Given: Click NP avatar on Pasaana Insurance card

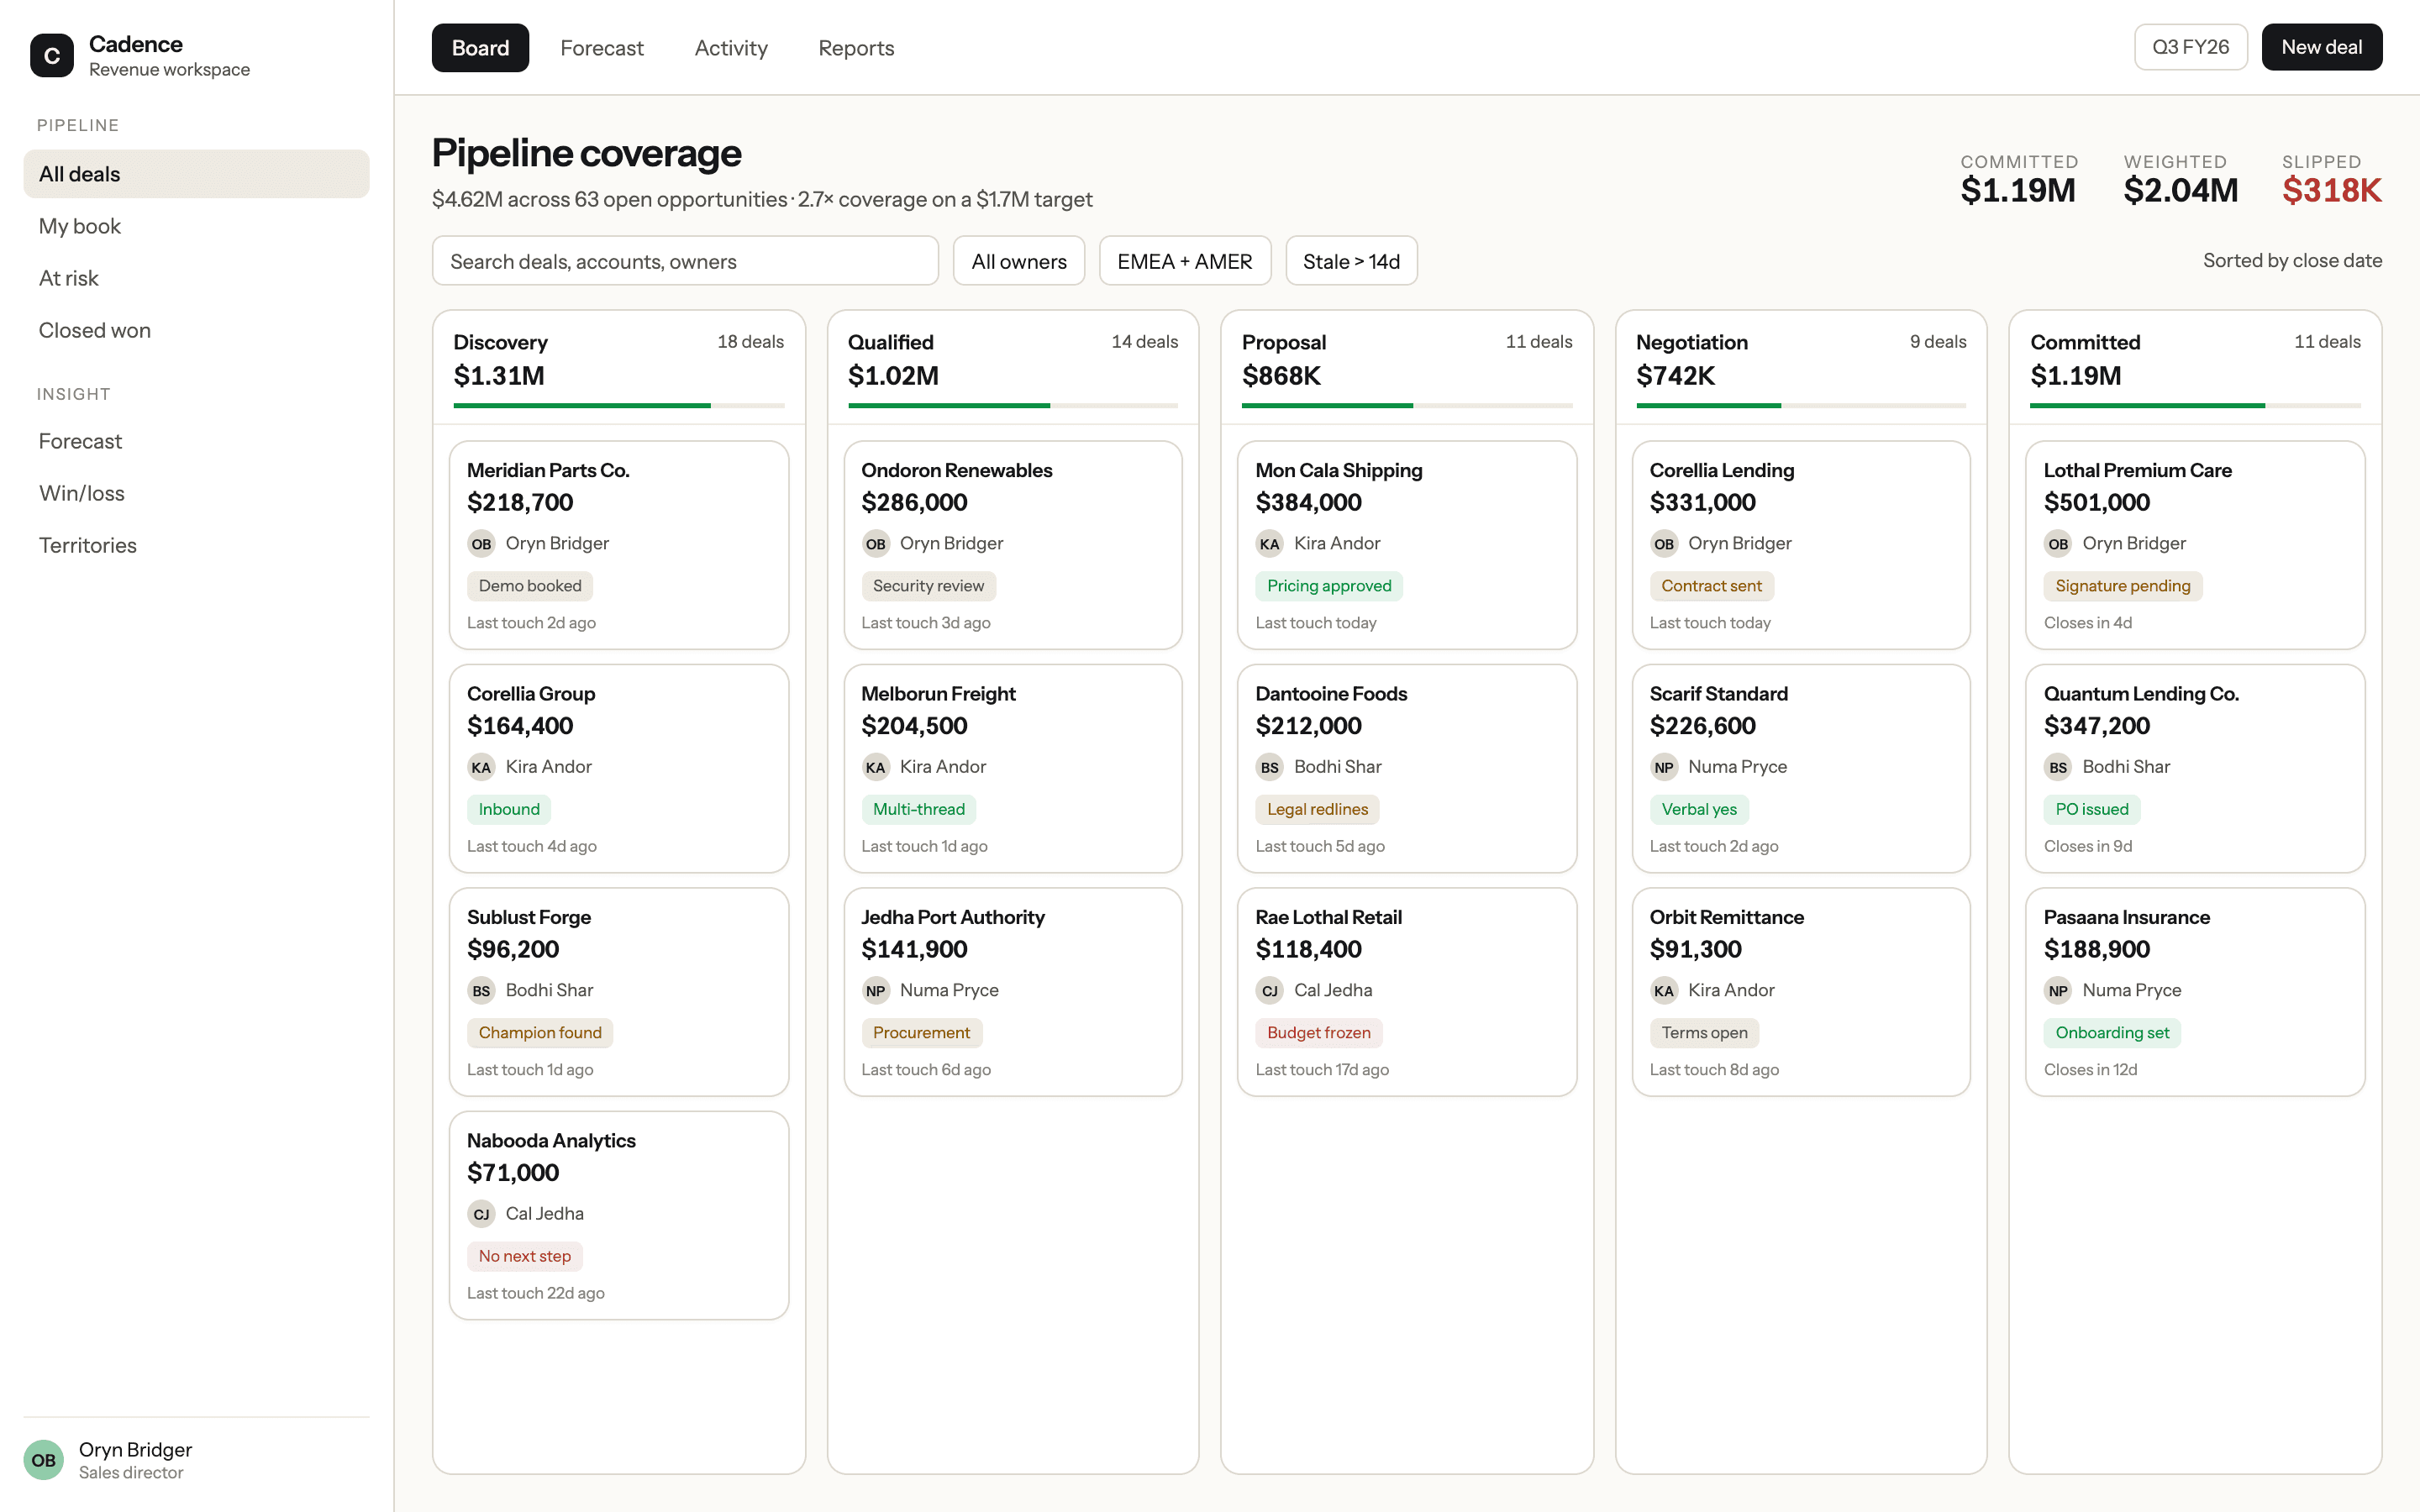Looking at the screenshot, I should pyautogui.click(x=2058, y=990).
